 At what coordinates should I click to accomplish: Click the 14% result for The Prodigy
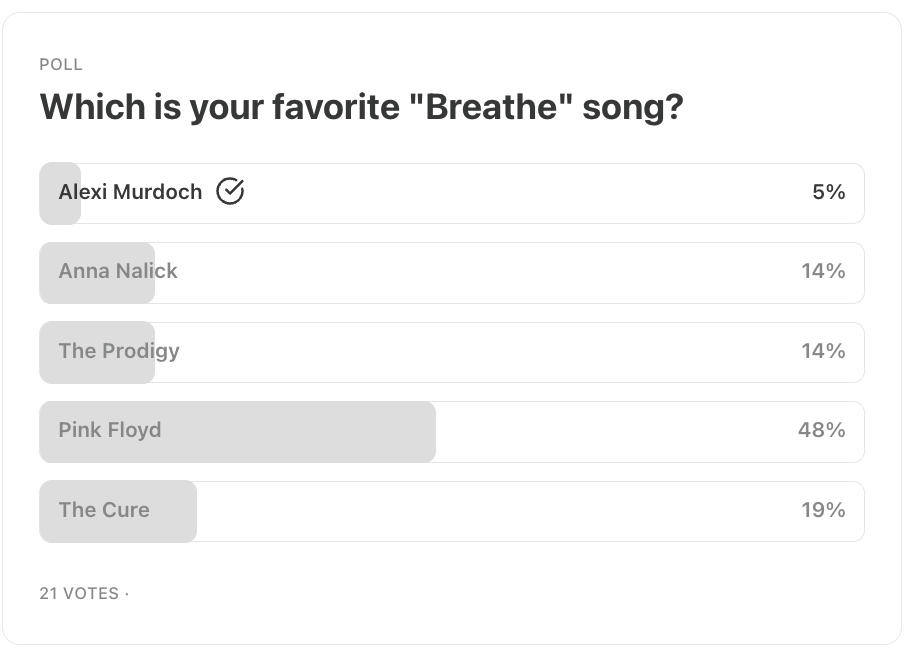(x=823, y=351)
